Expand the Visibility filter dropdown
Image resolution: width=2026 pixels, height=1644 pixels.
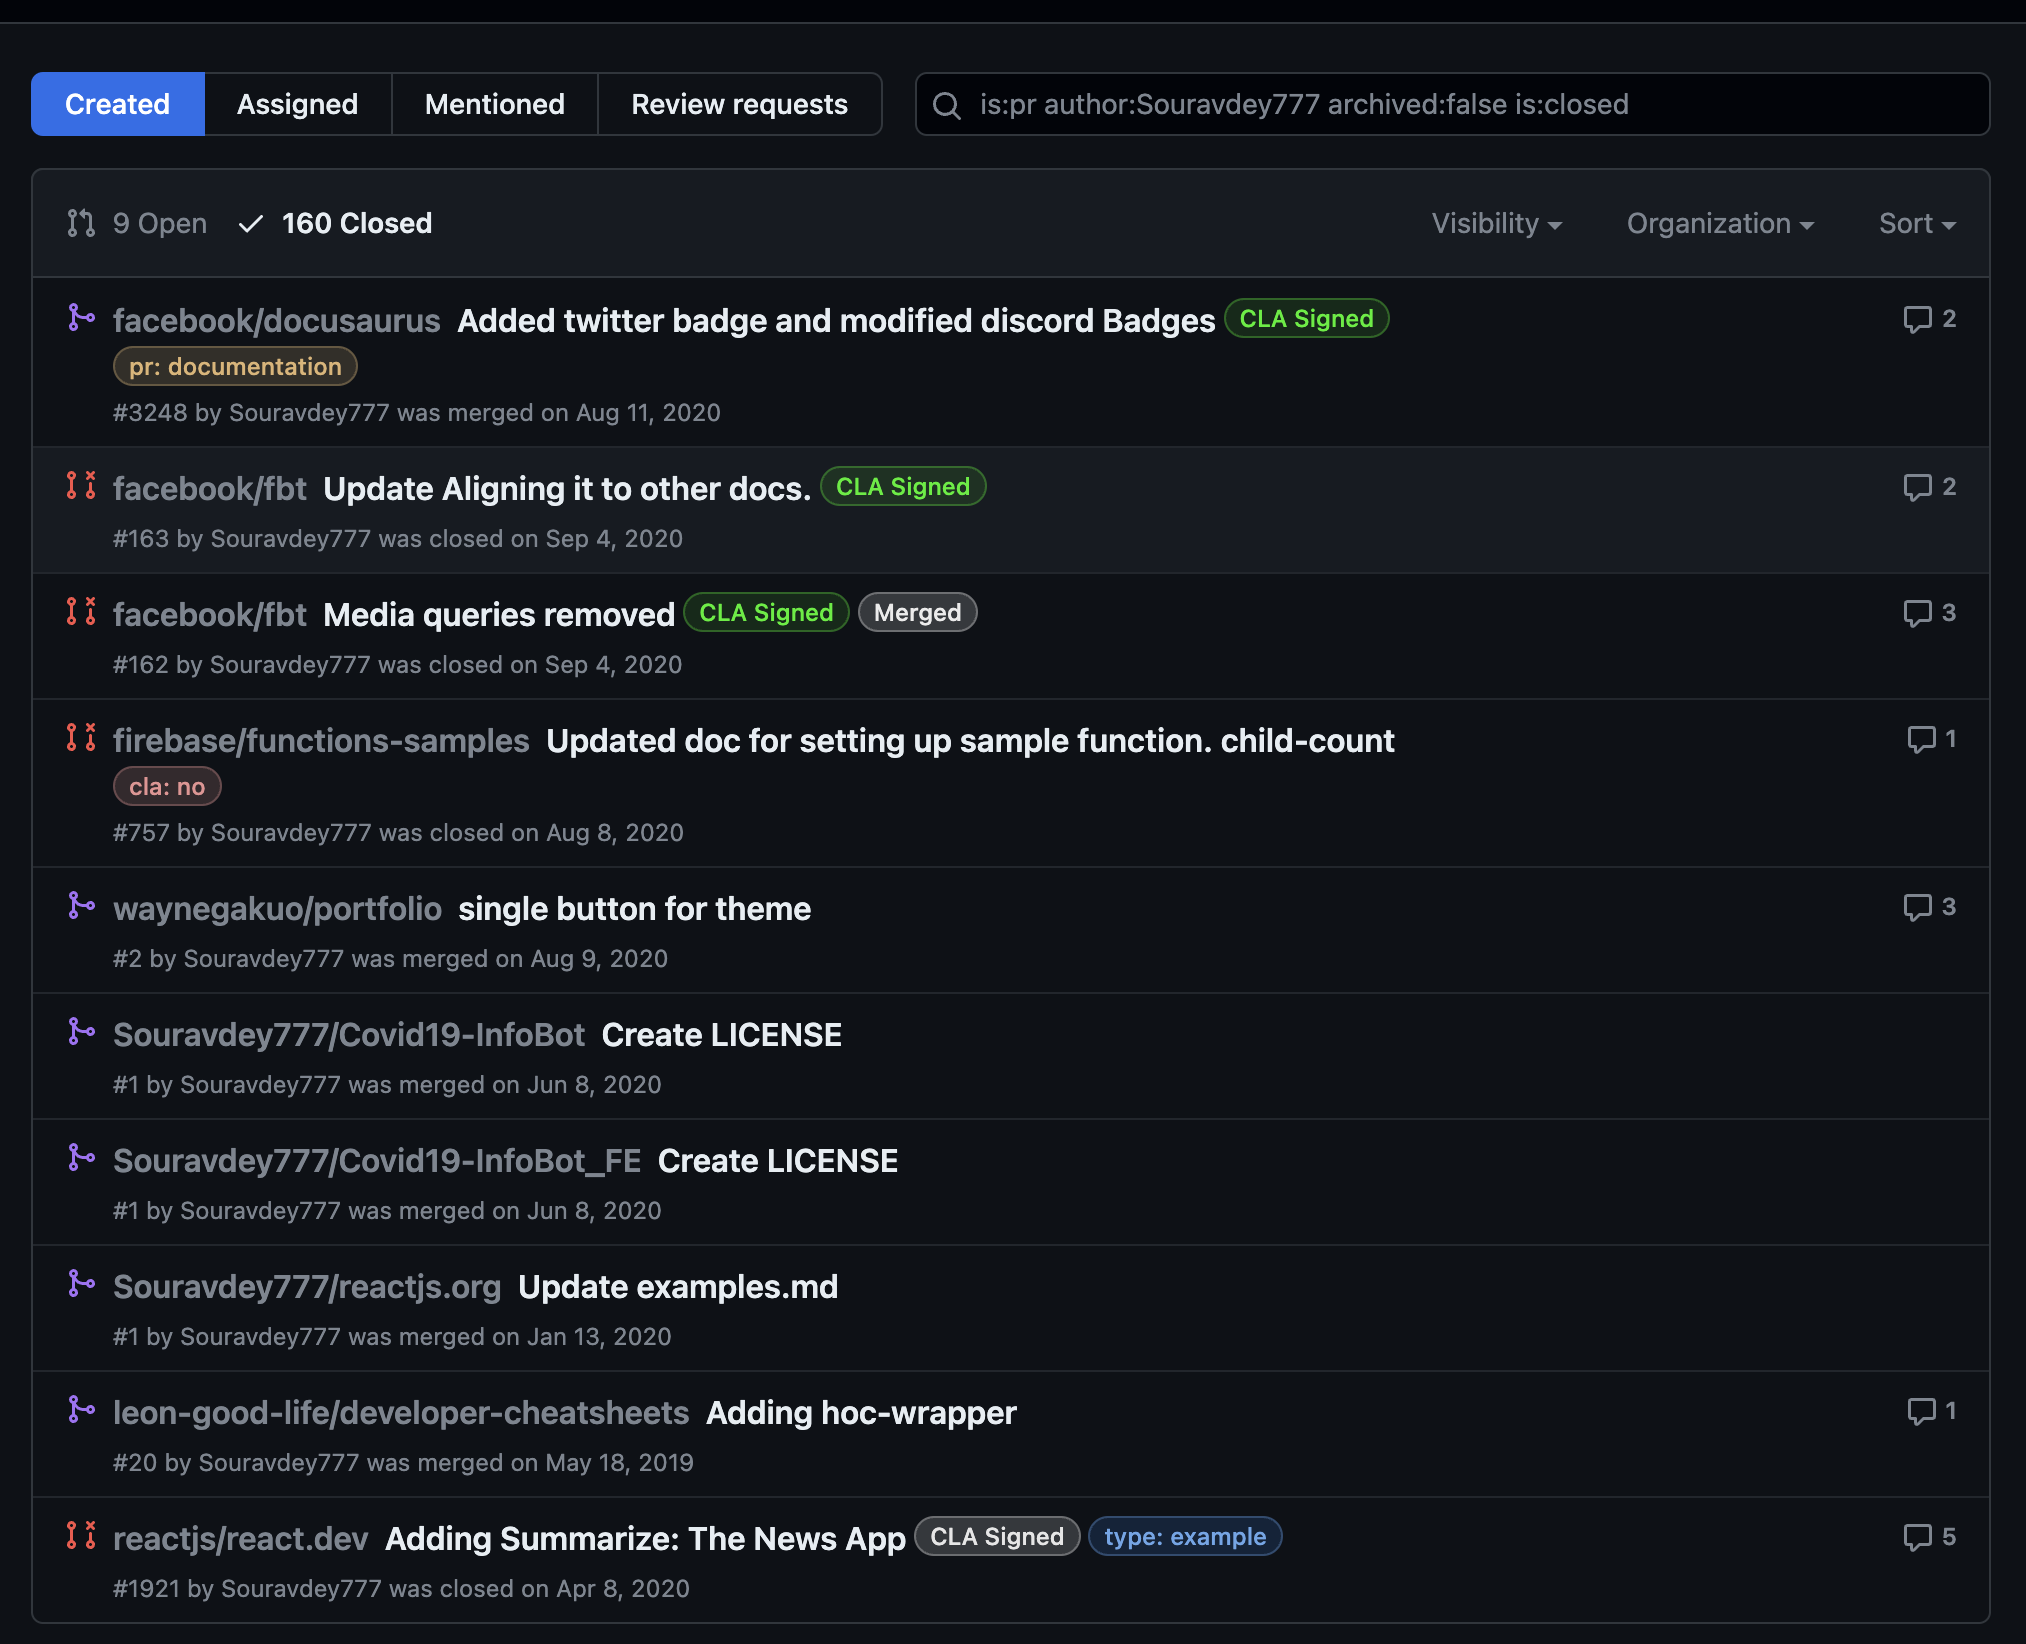[1497, 223]
